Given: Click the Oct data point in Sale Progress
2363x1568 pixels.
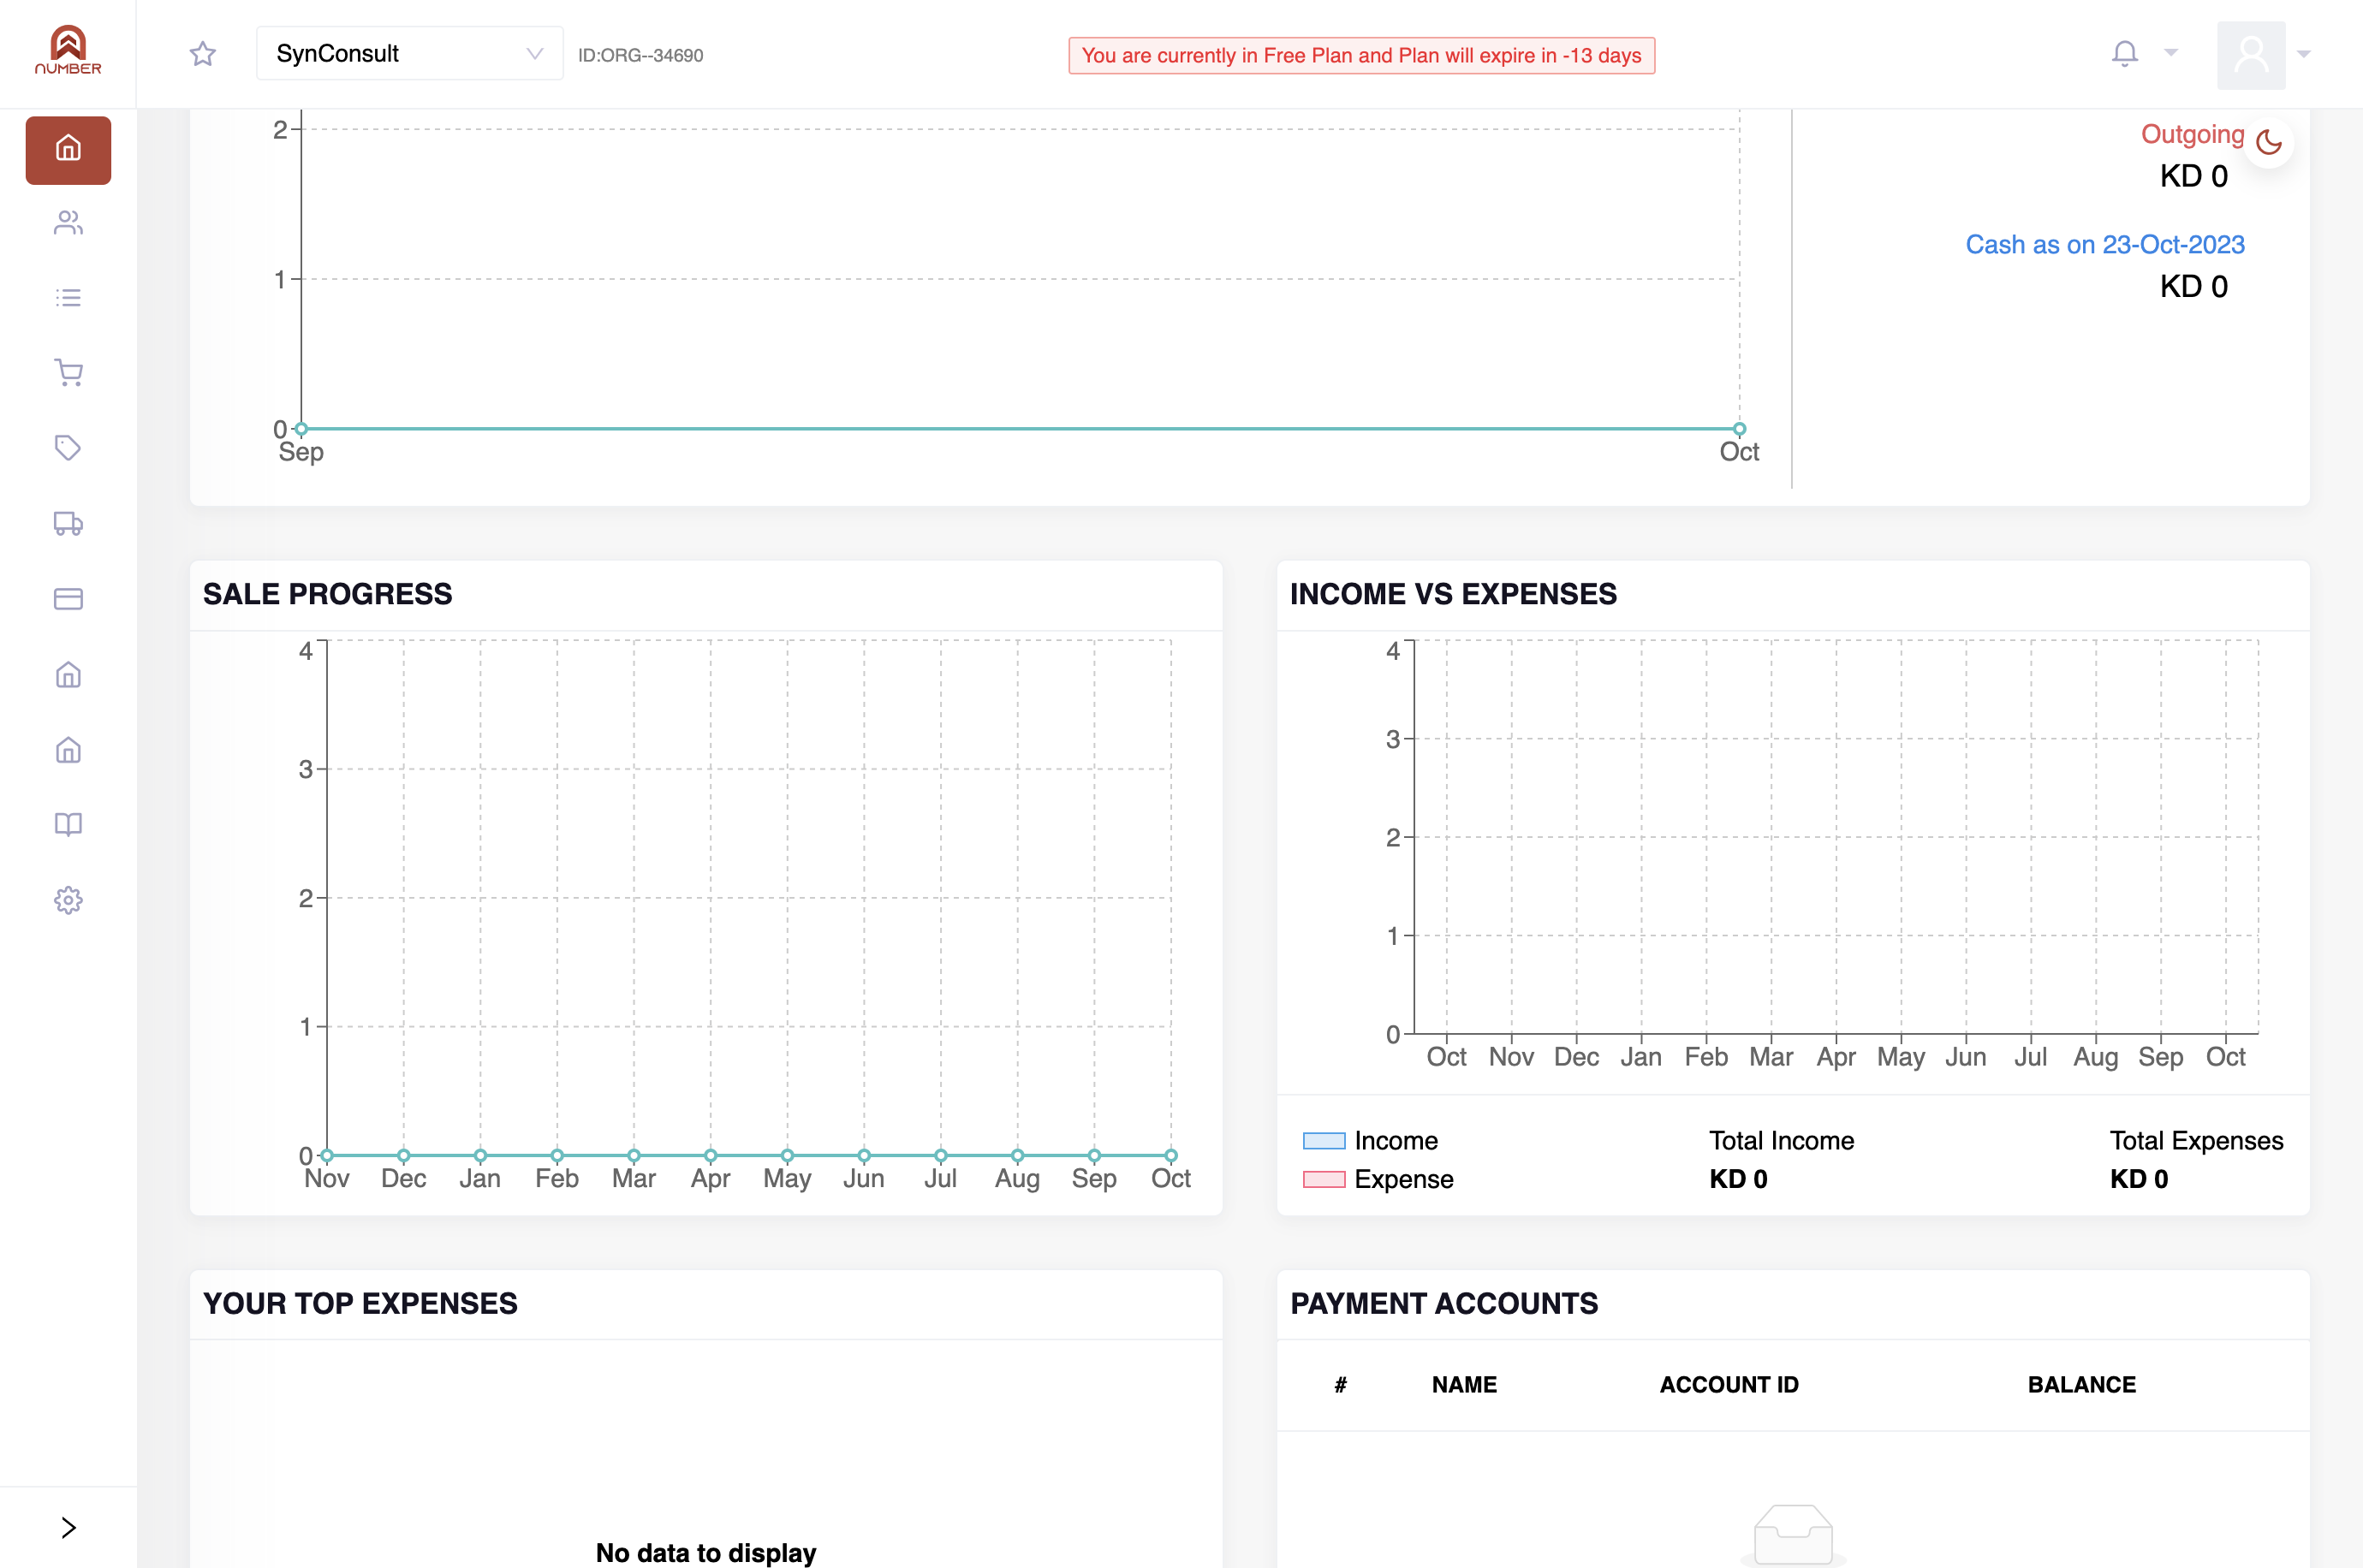Looking at the screenshot, I should click(1171, 1156).
